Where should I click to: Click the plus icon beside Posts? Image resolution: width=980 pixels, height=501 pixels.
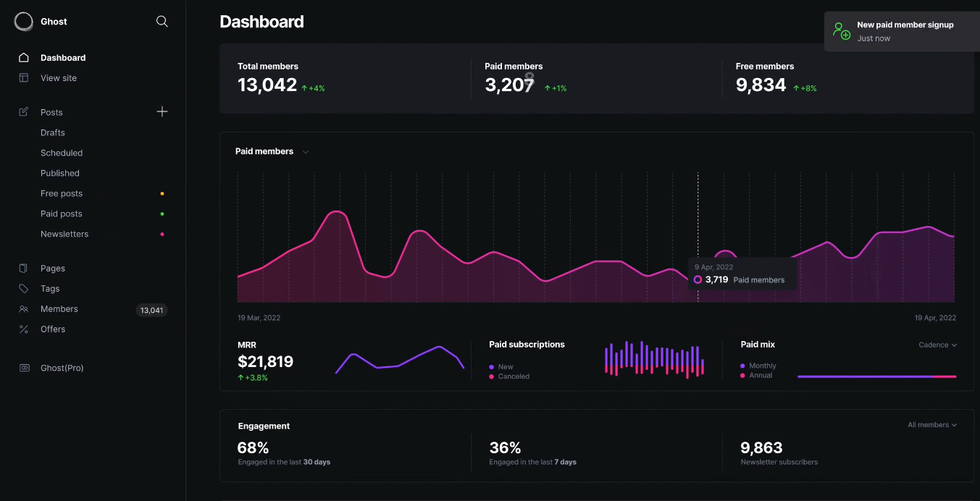coord(162,112)
